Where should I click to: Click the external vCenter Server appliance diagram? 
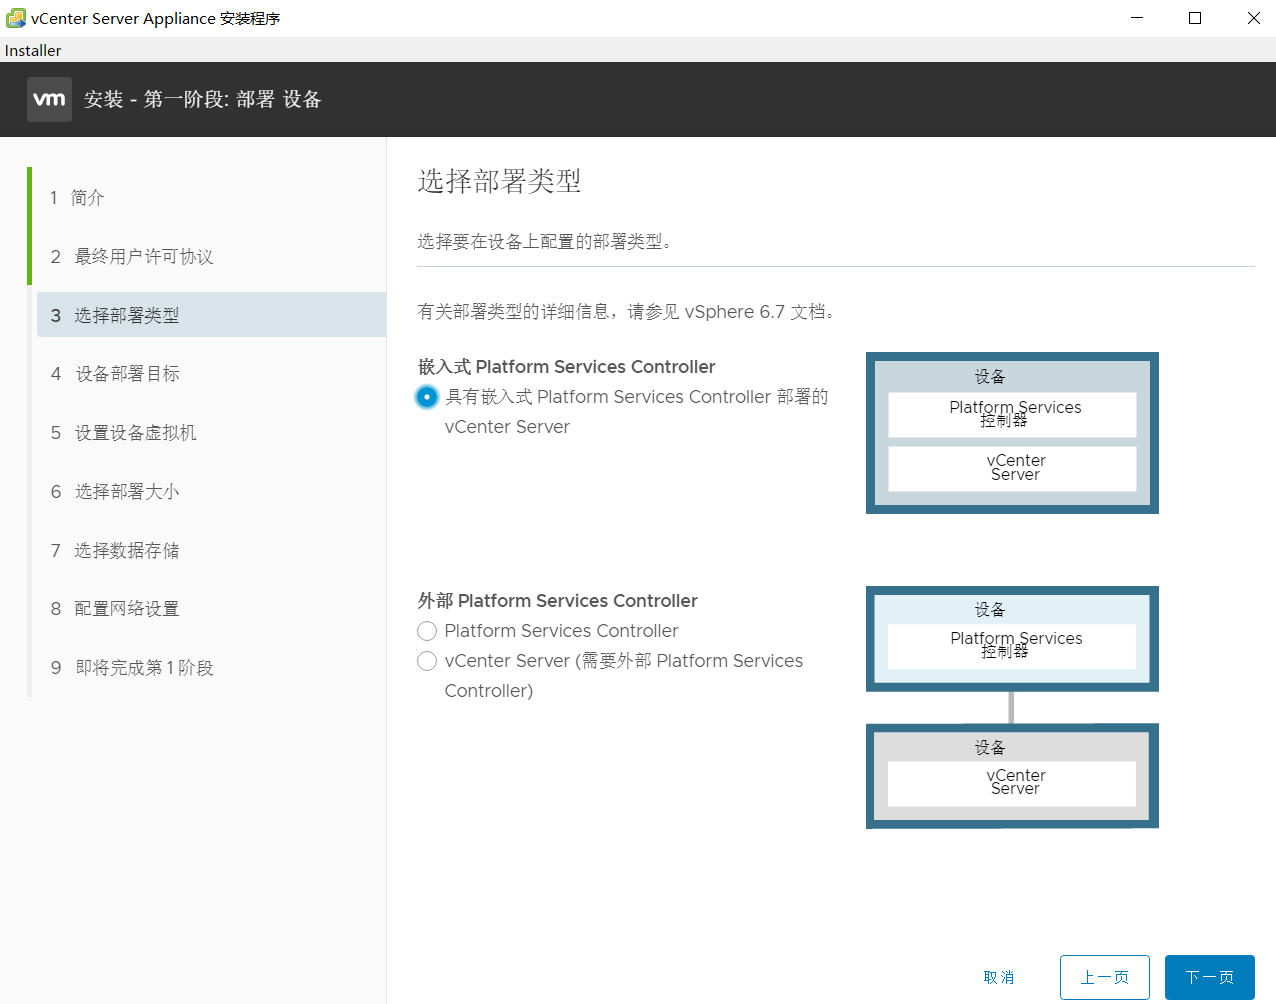click(1012, 776)
